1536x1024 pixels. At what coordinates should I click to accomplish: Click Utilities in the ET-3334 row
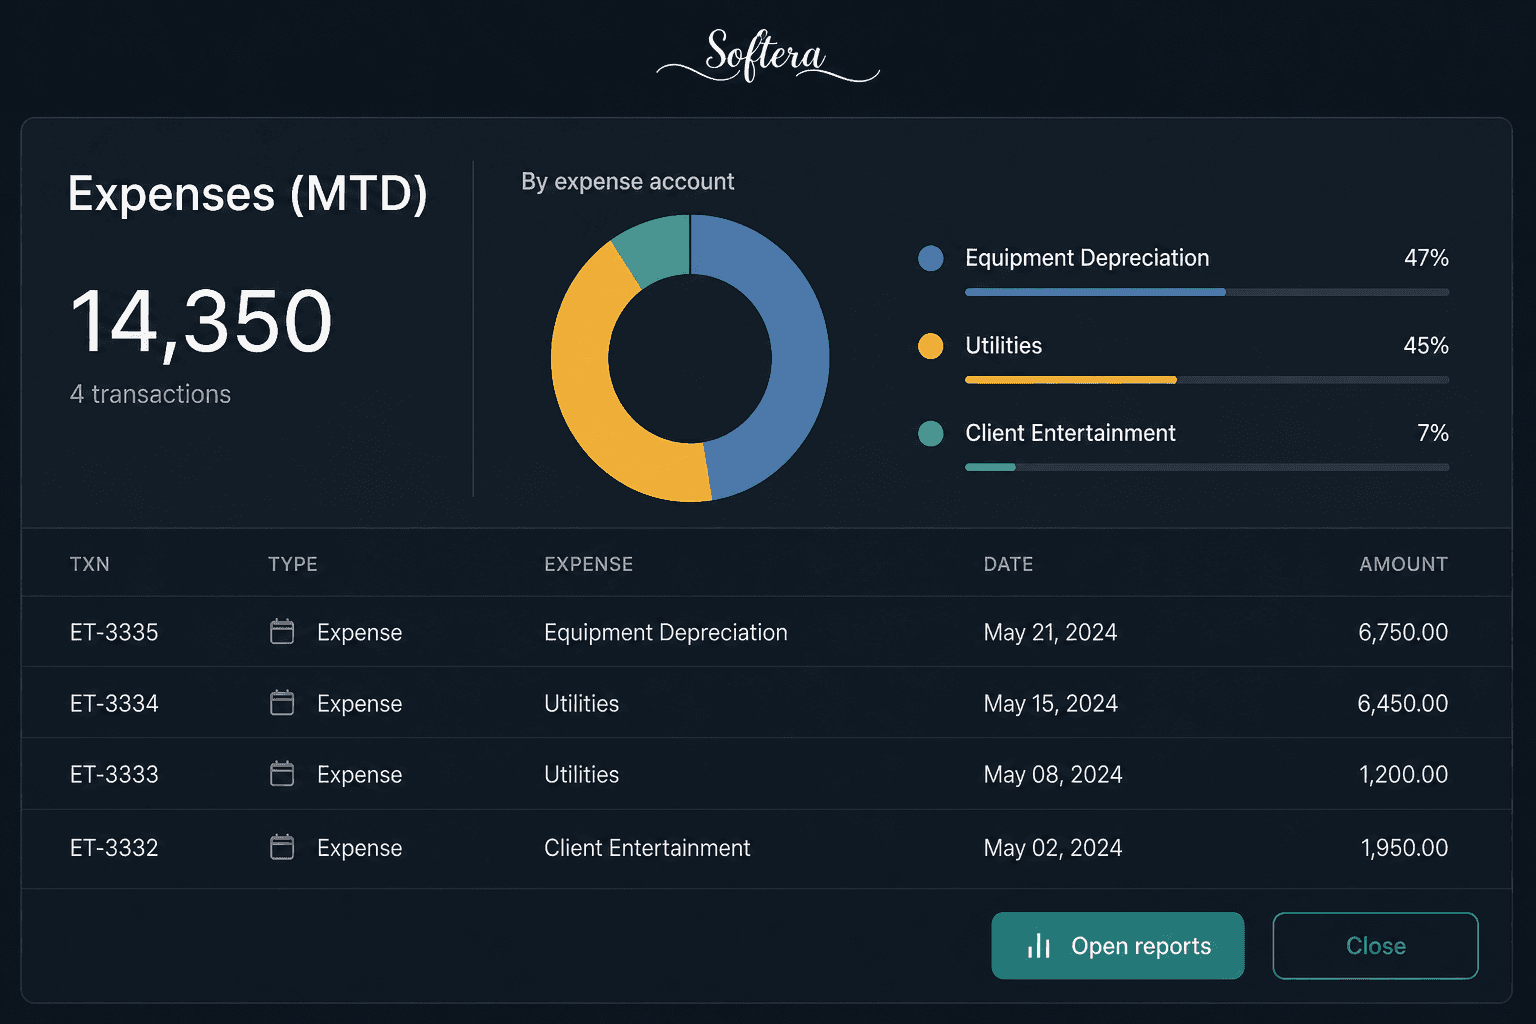coord(581,703)
